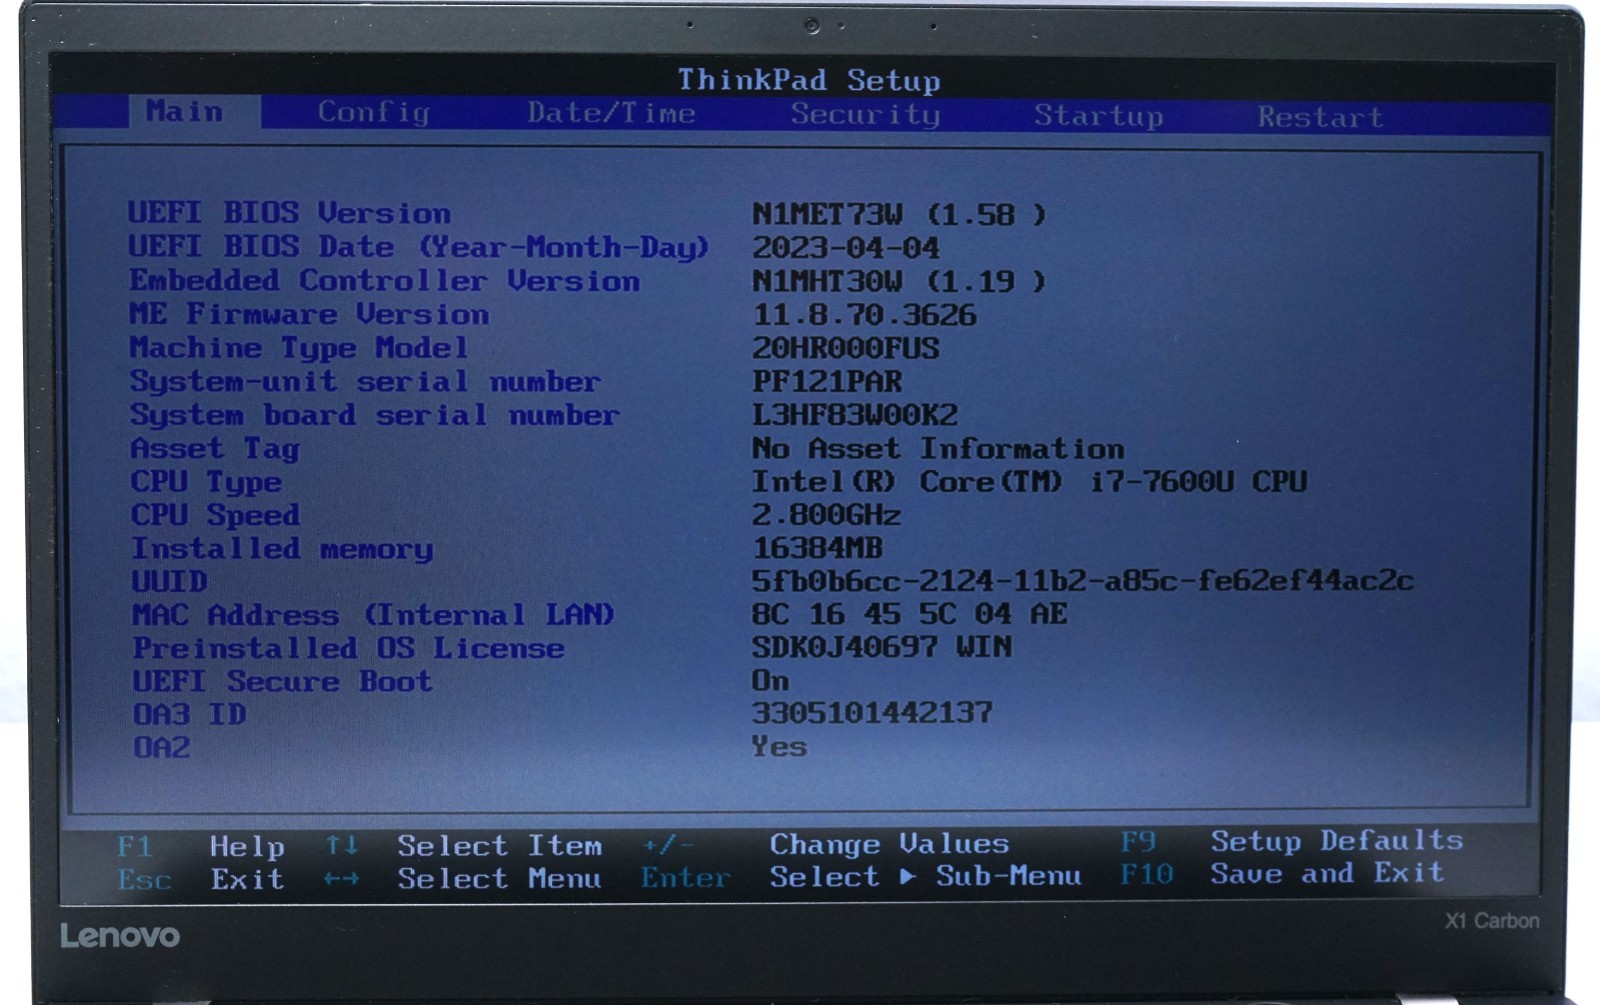Click the Save and Exit label
This screenshot has height=1005, width=1600.
[x=1327, y=873]
